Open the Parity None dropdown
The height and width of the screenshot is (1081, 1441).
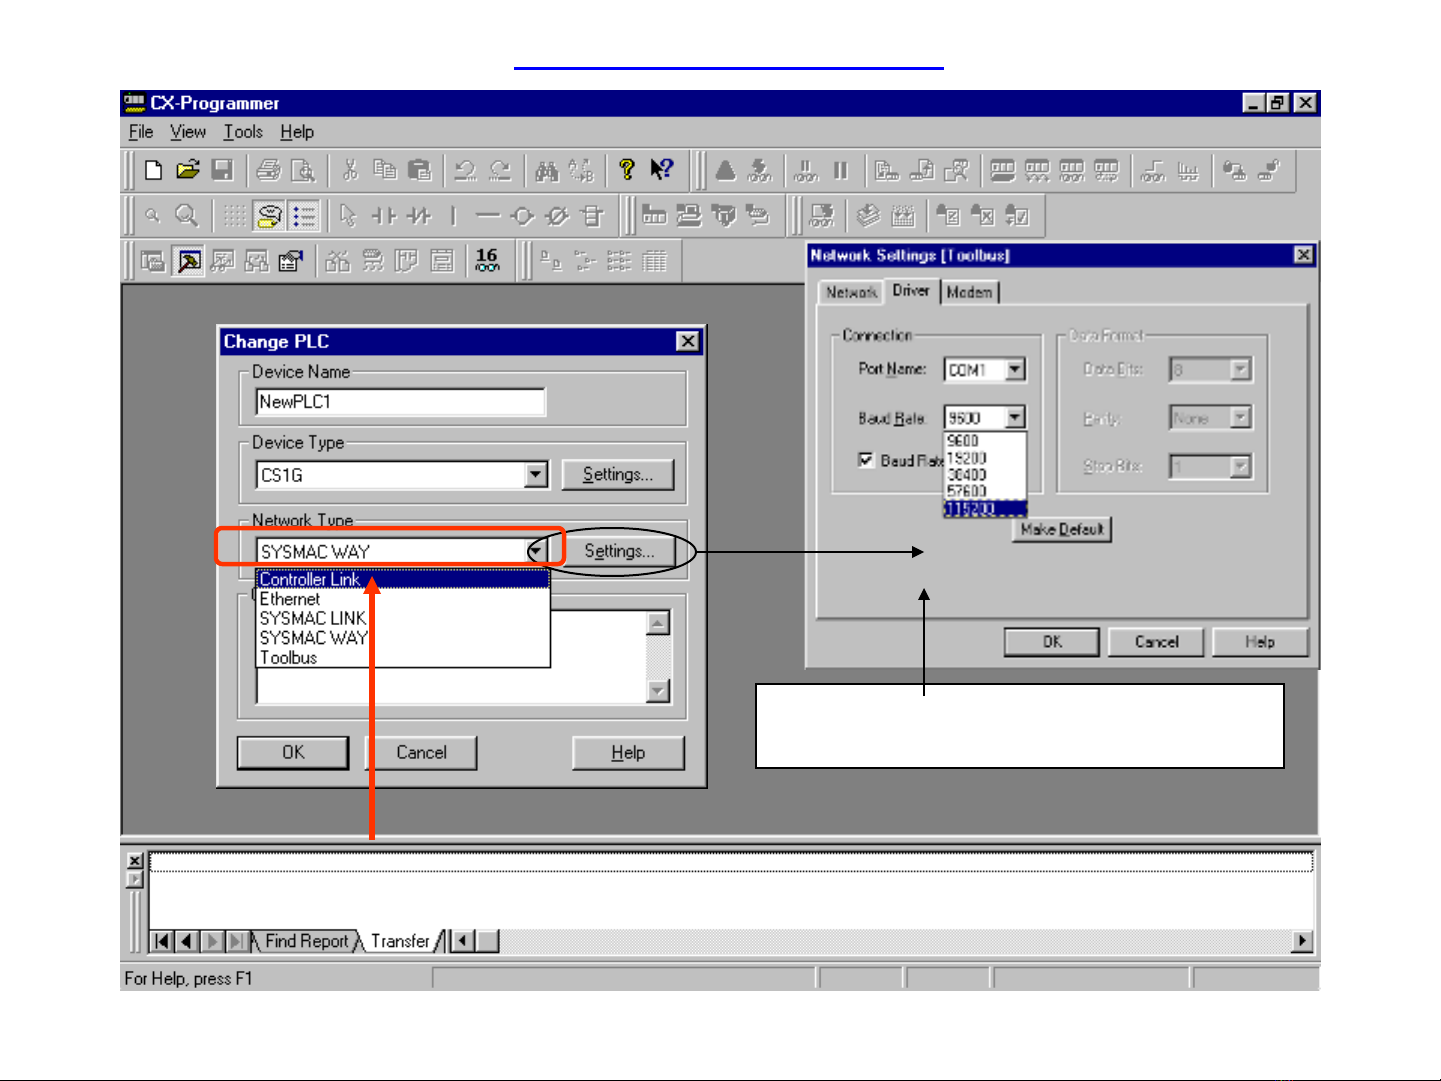point(1240,418)
